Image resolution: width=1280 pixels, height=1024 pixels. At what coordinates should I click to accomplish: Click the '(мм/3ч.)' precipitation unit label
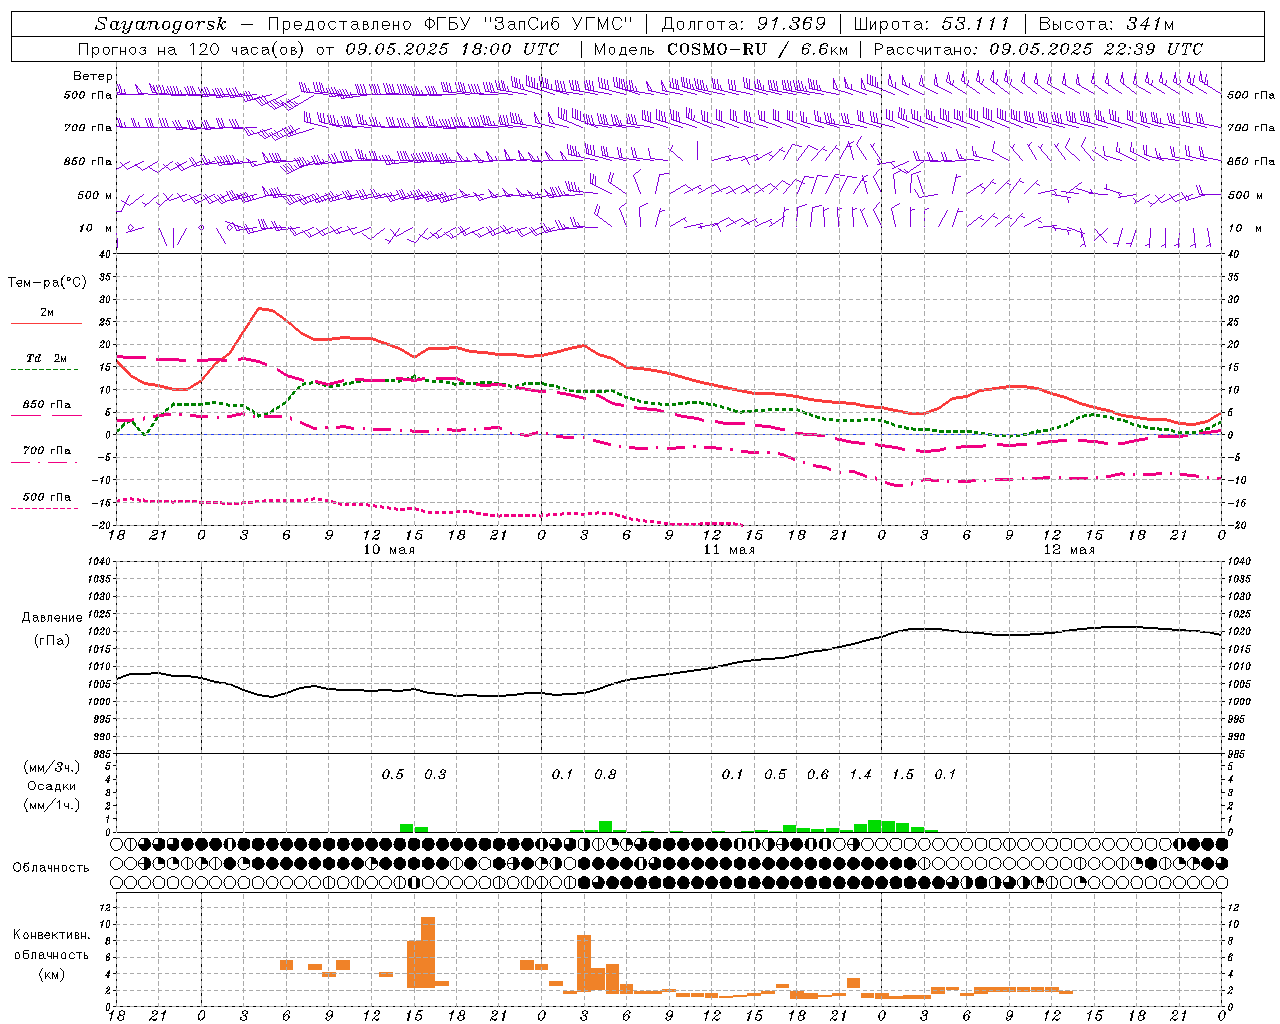(52, 767)
